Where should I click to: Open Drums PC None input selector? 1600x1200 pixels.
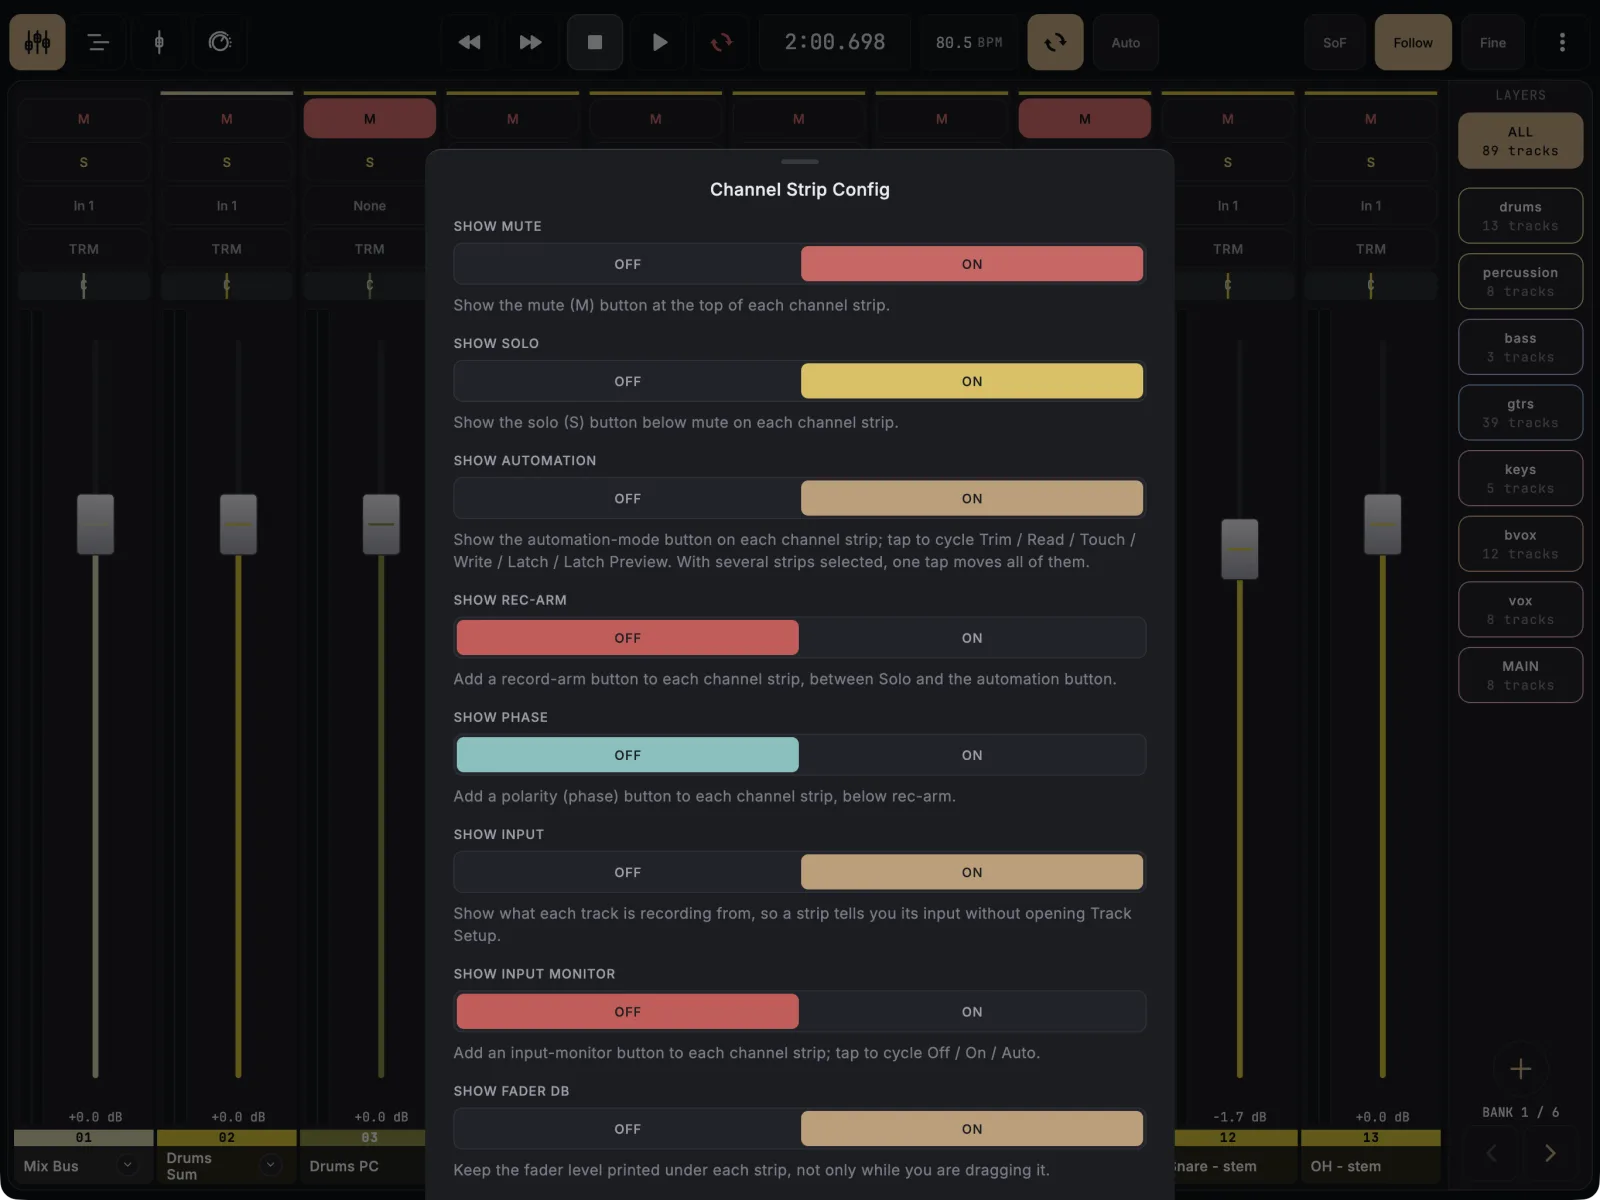point(370,206)
